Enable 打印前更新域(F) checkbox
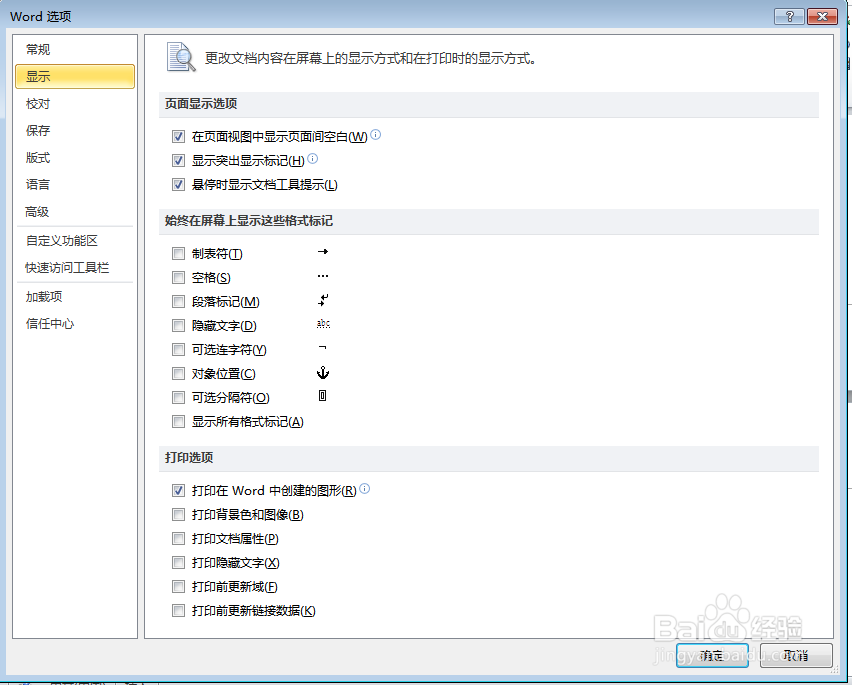This screenshot has width=852, height=685. (x=178, y=587)
